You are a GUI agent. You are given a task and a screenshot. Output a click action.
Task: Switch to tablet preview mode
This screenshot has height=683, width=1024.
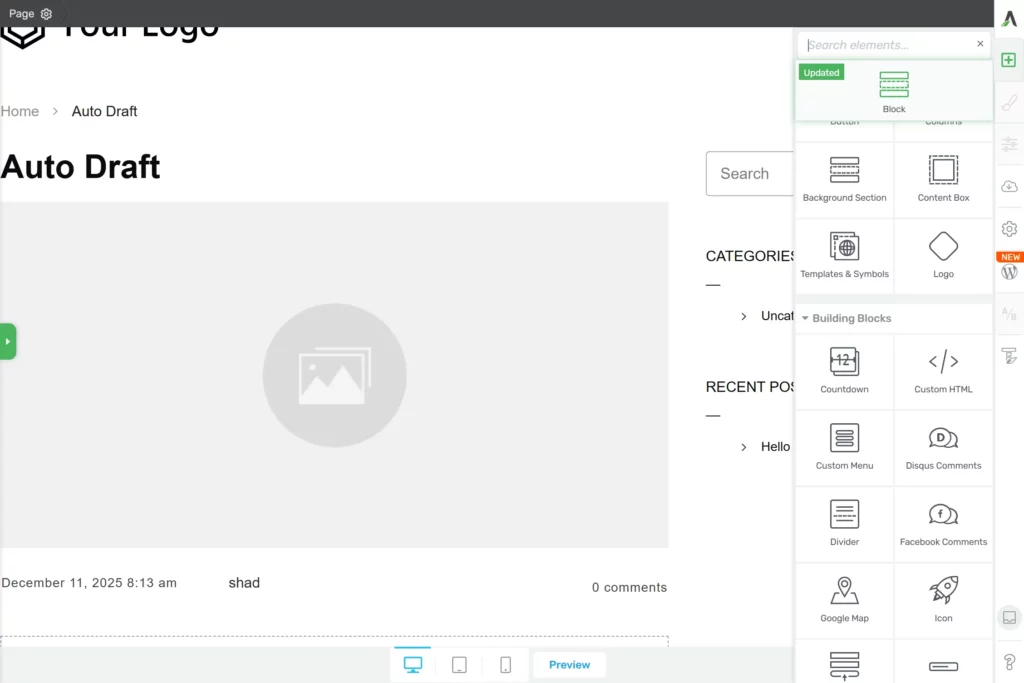point(459,665)
